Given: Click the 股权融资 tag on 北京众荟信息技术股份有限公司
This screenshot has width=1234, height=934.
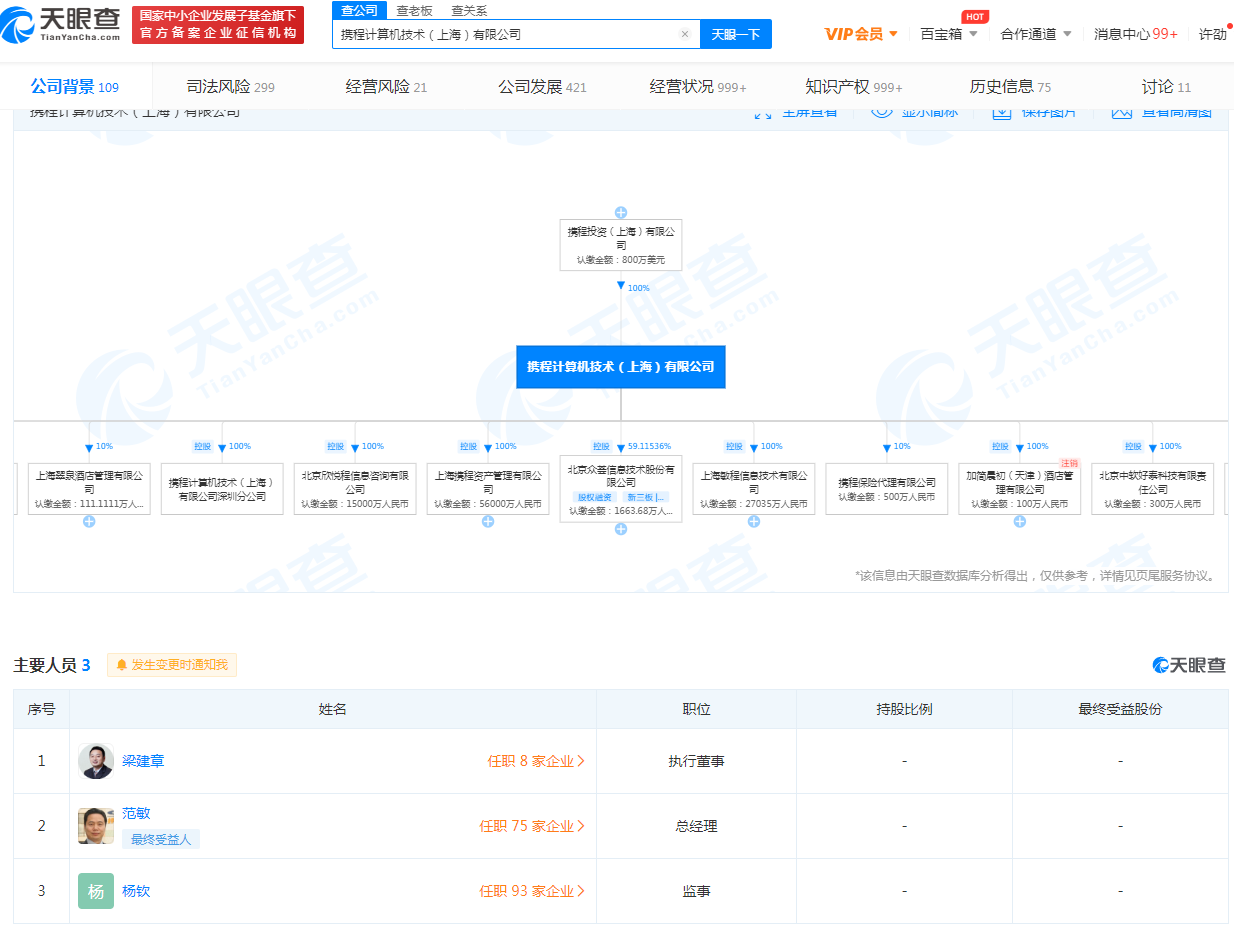Looking at the screenshot, I should 595,497.
